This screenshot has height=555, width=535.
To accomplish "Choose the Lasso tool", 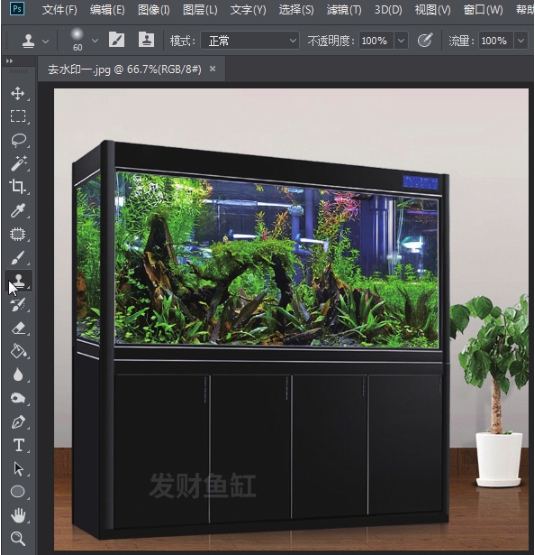I will pos(18,140).
